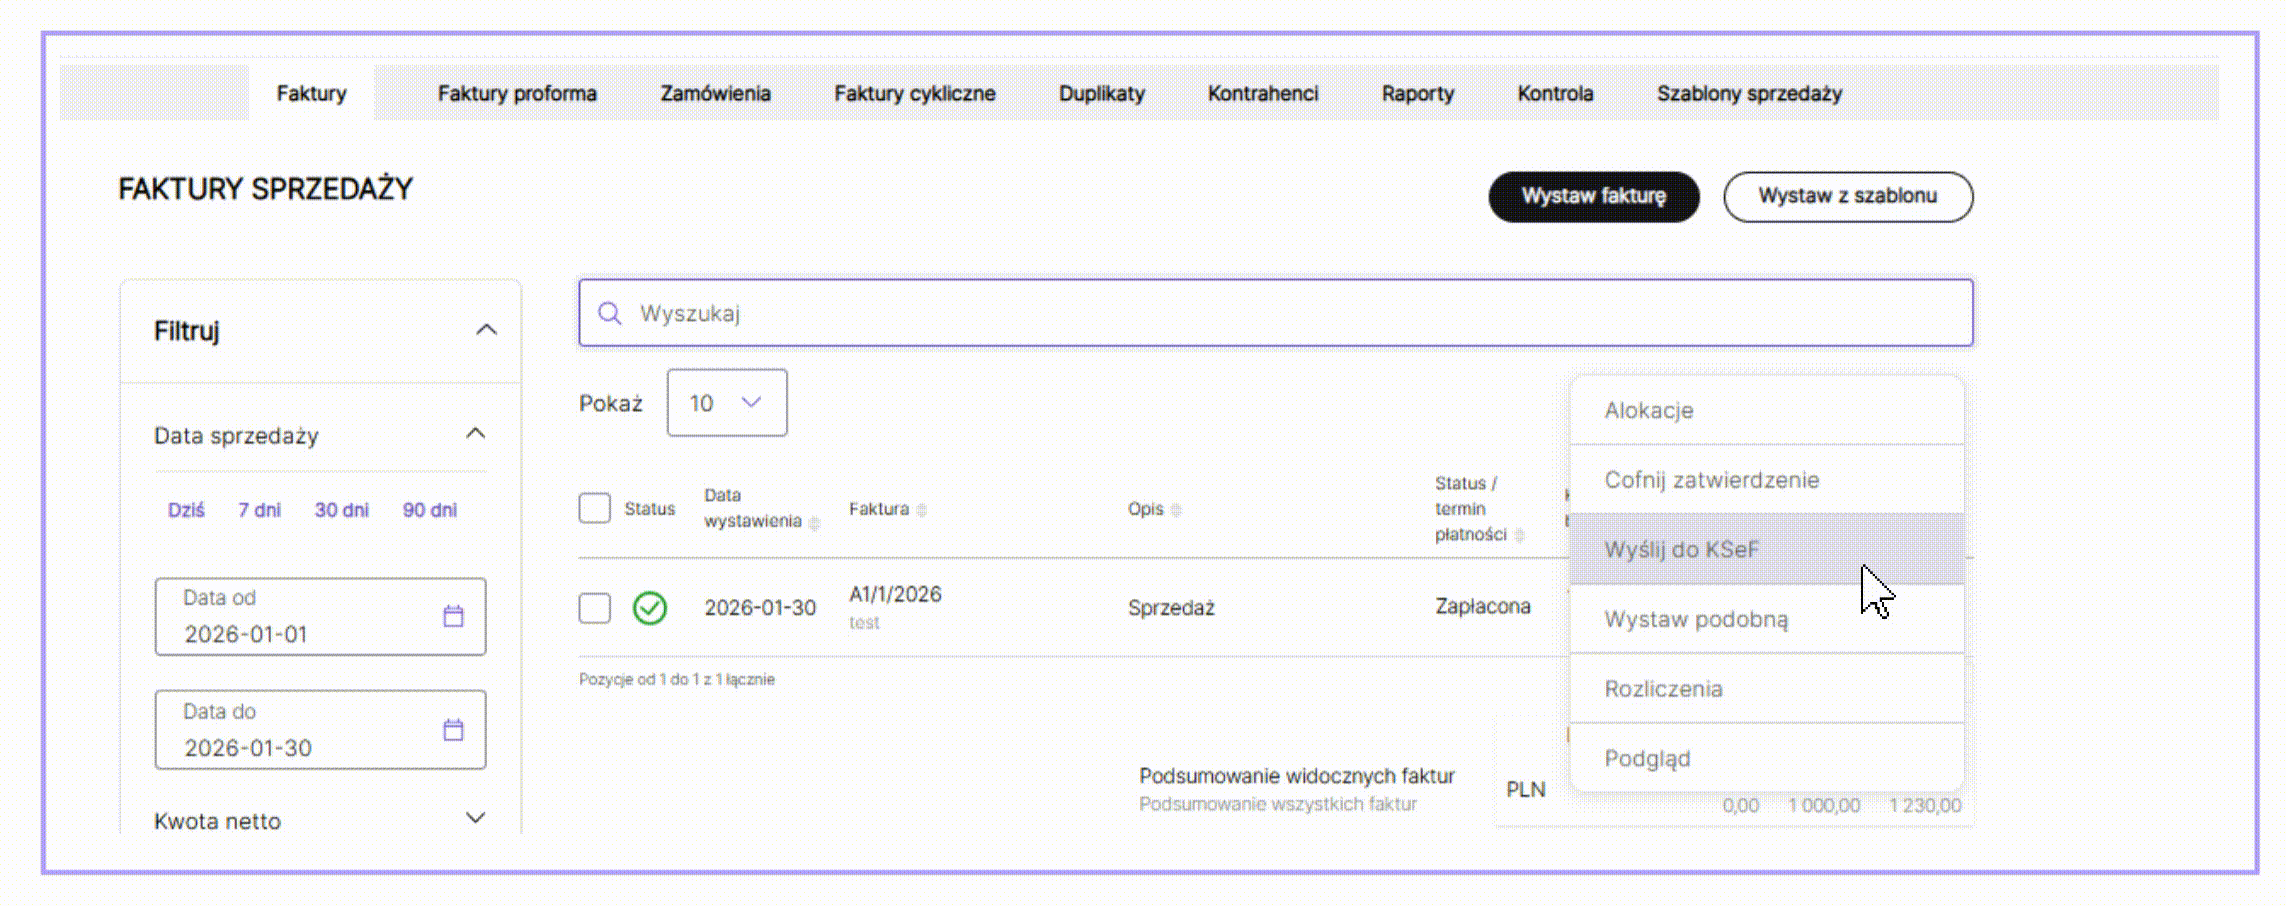
Task: Switch to the Duplikaty tab
Action: click(x=1102, y=93)
